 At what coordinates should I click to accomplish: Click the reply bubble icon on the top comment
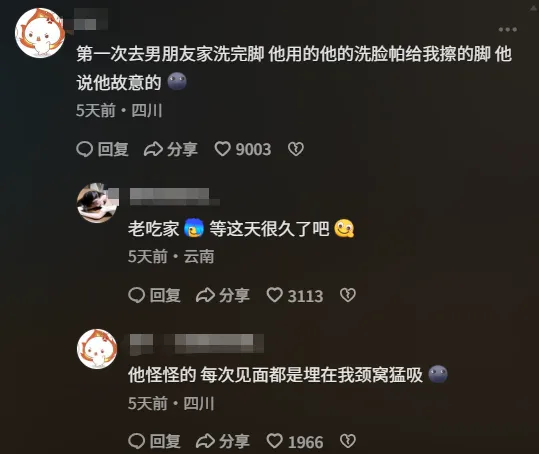[85, 149]
